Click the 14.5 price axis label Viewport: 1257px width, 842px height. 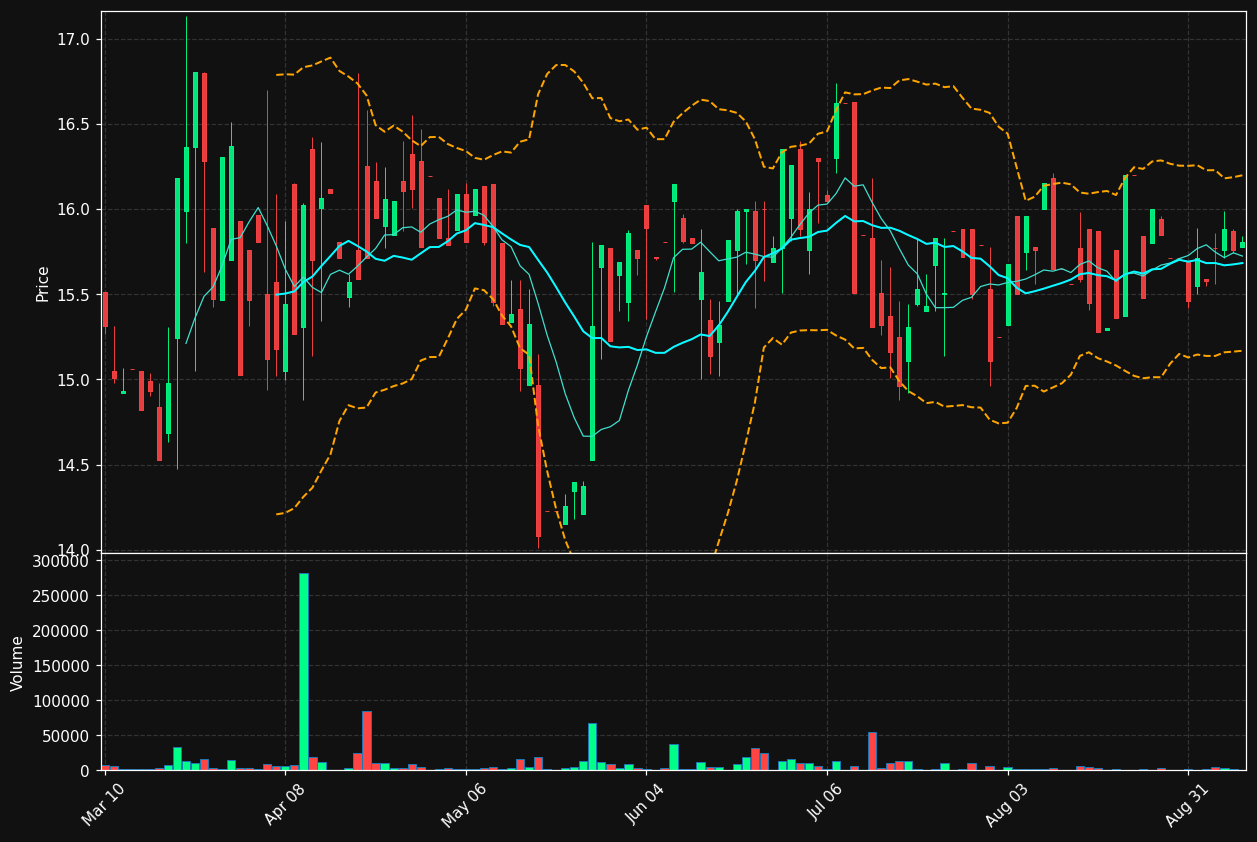point(74,464)
